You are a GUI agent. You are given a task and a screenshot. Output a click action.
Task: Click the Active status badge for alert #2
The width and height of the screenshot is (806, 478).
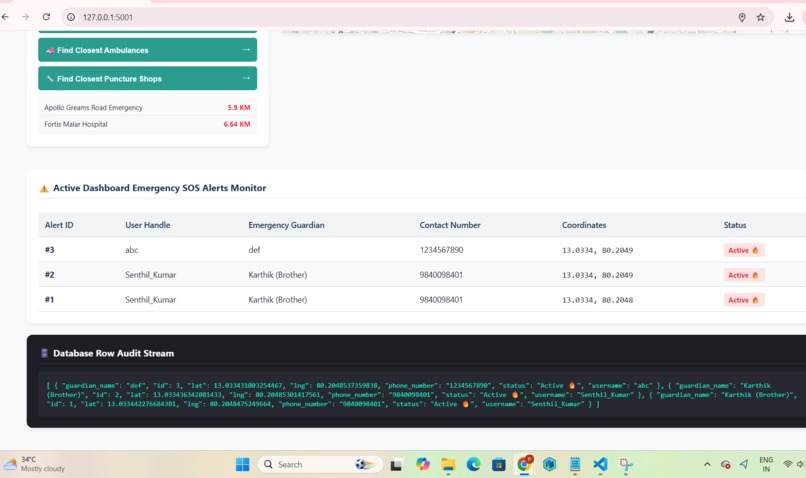coord(744,275)
